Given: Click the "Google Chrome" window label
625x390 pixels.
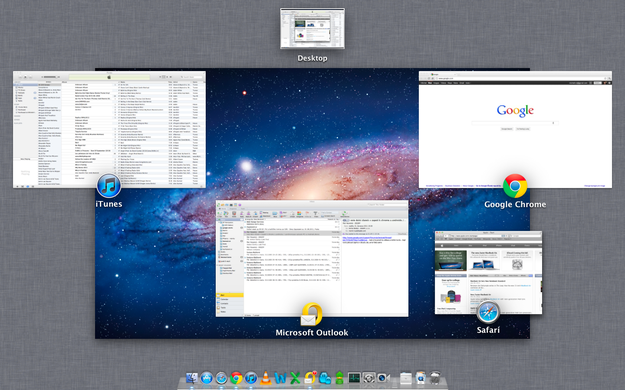Looking at the screenshot, I should pyautogui.click(x=515, y=204).
